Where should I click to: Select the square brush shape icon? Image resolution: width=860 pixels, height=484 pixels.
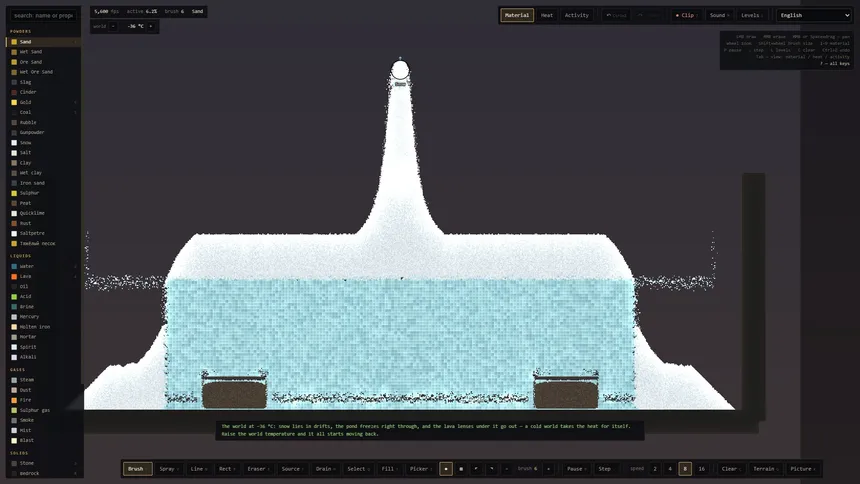[x=461, y=469]
